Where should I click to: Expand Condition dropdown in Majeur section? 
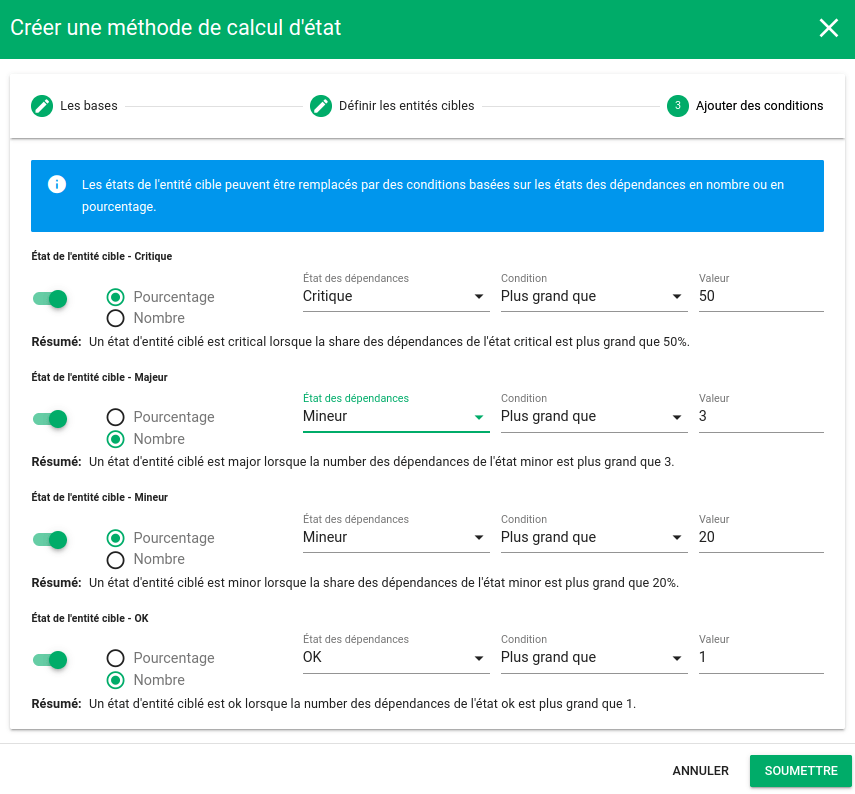[593, 417]
